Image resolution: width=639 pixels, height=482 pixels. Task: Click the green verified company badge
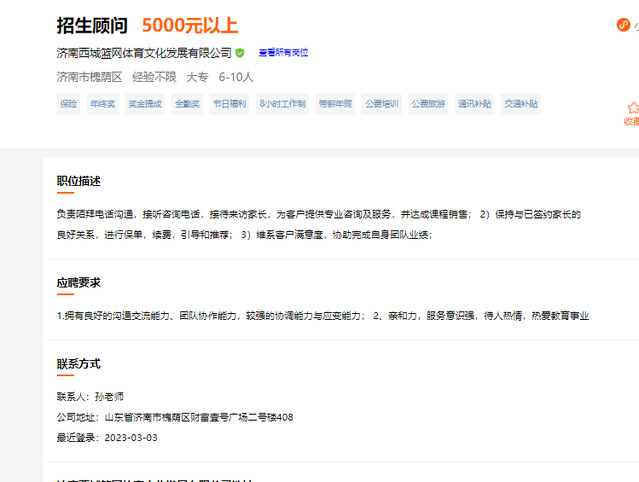[x=240, y=52]
